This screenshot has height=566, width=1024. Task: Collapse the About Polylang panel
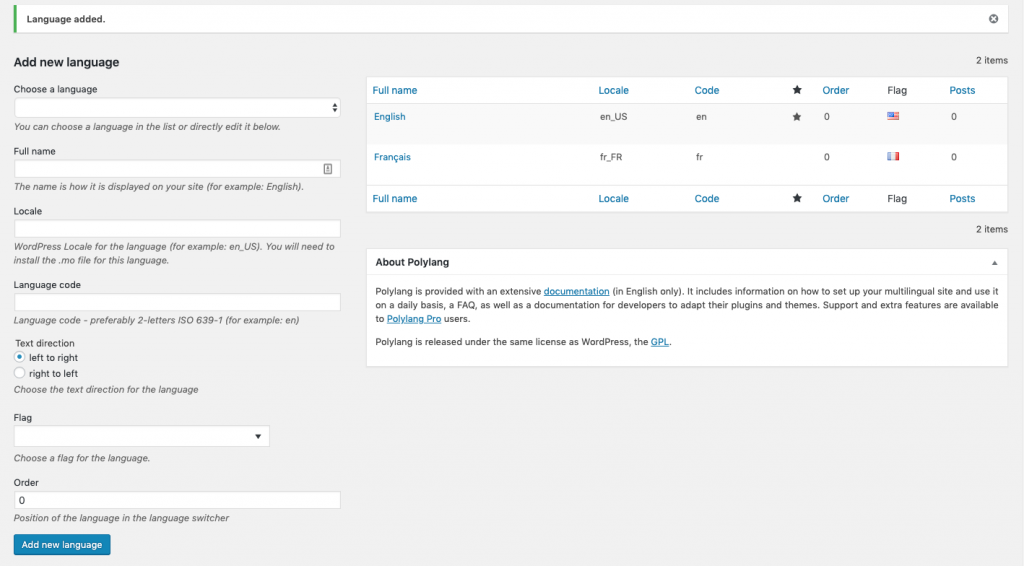(995, 263)
